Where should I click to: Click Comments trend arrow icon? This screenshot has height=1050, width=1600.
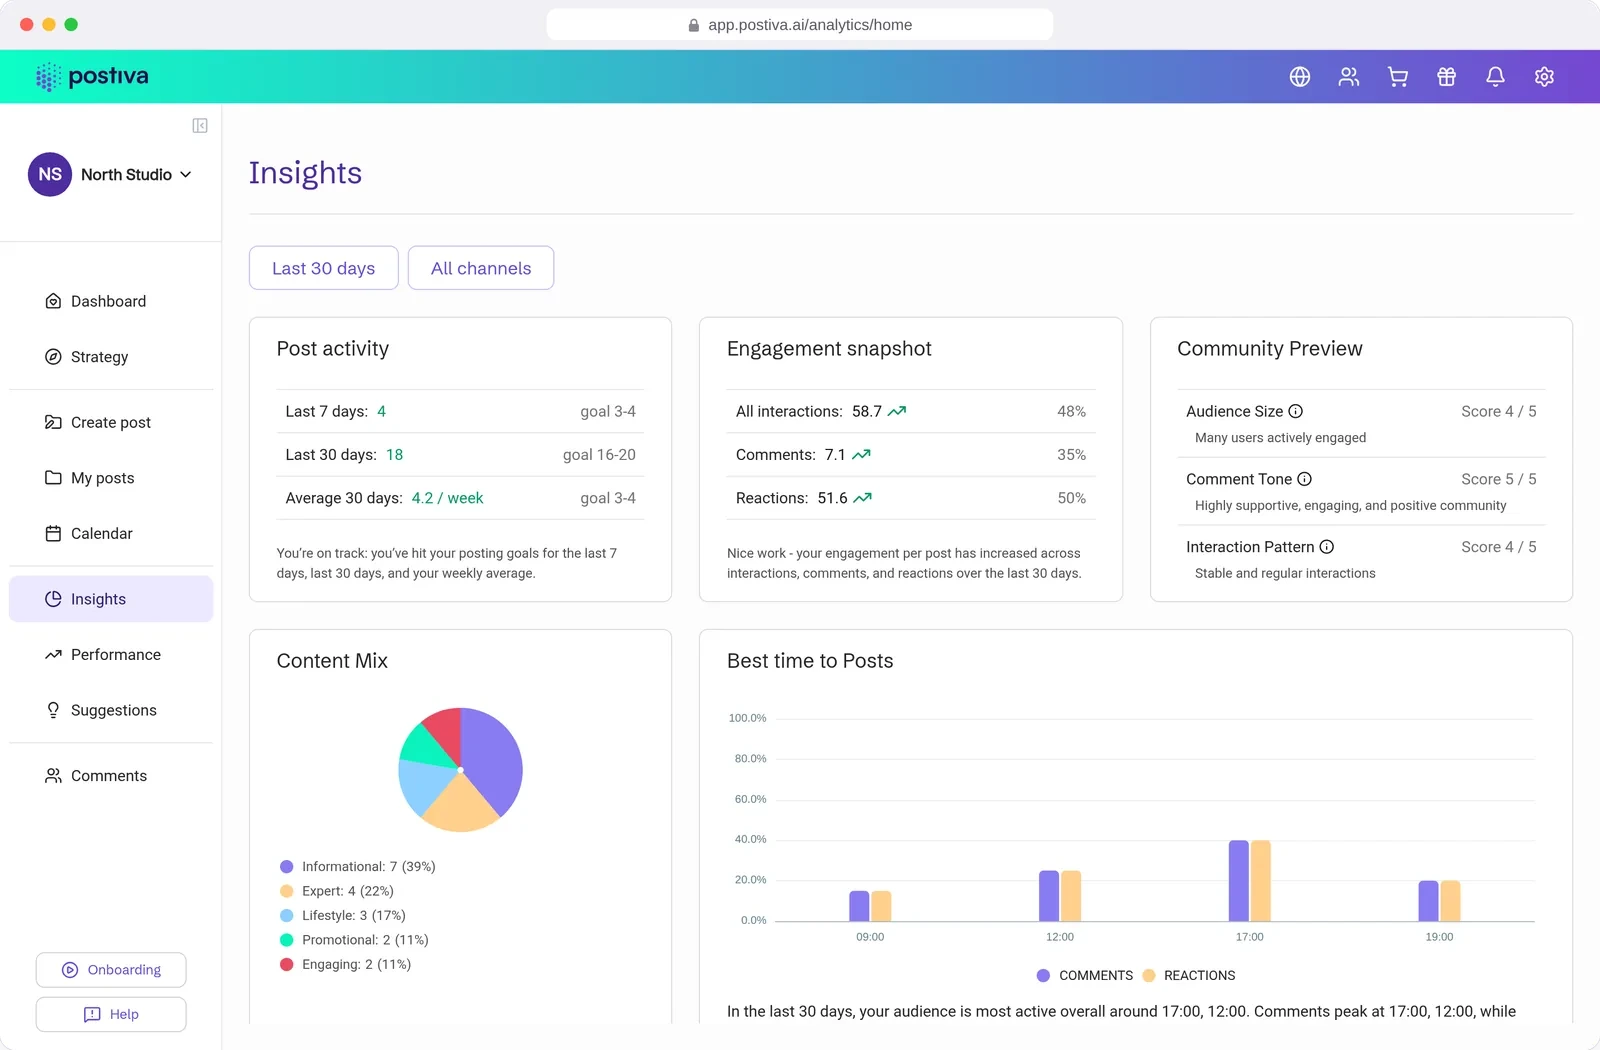861,454
